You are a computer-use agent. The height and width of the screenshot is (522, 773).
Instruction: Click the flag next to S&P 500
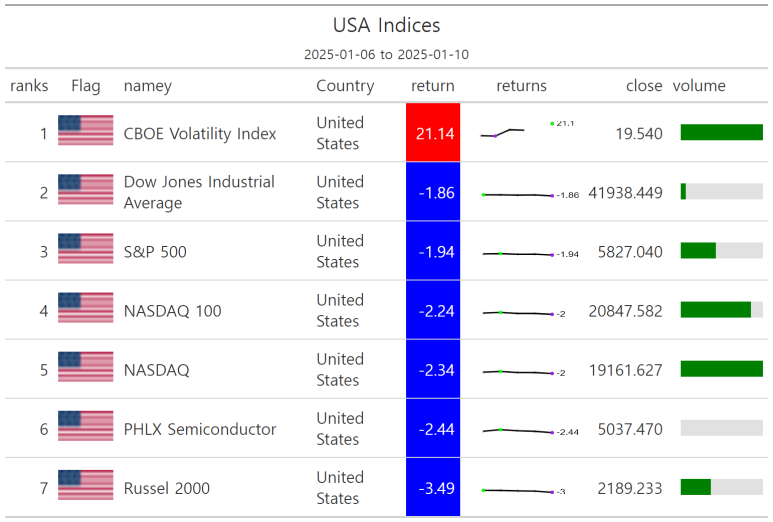(86, 248)
